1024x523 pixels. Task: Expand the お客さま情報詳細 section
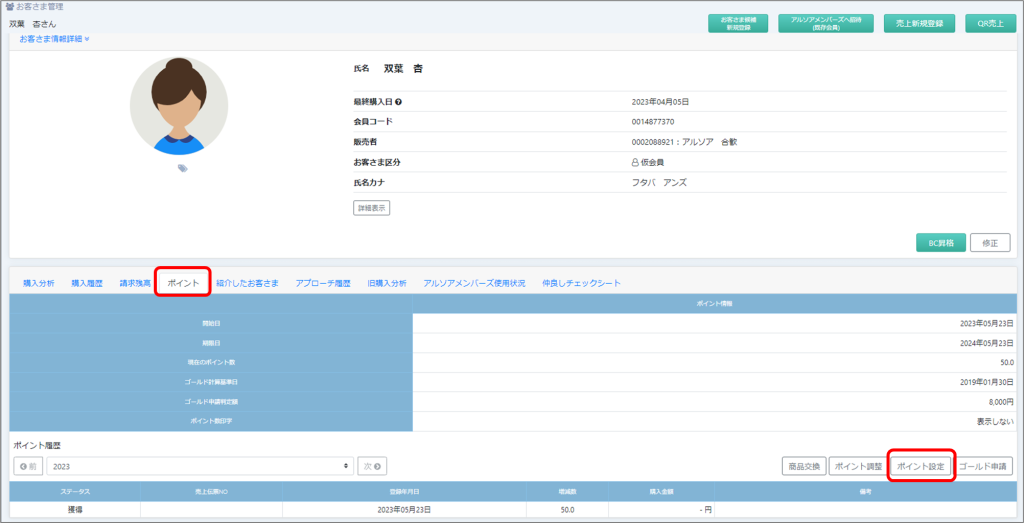55,39
